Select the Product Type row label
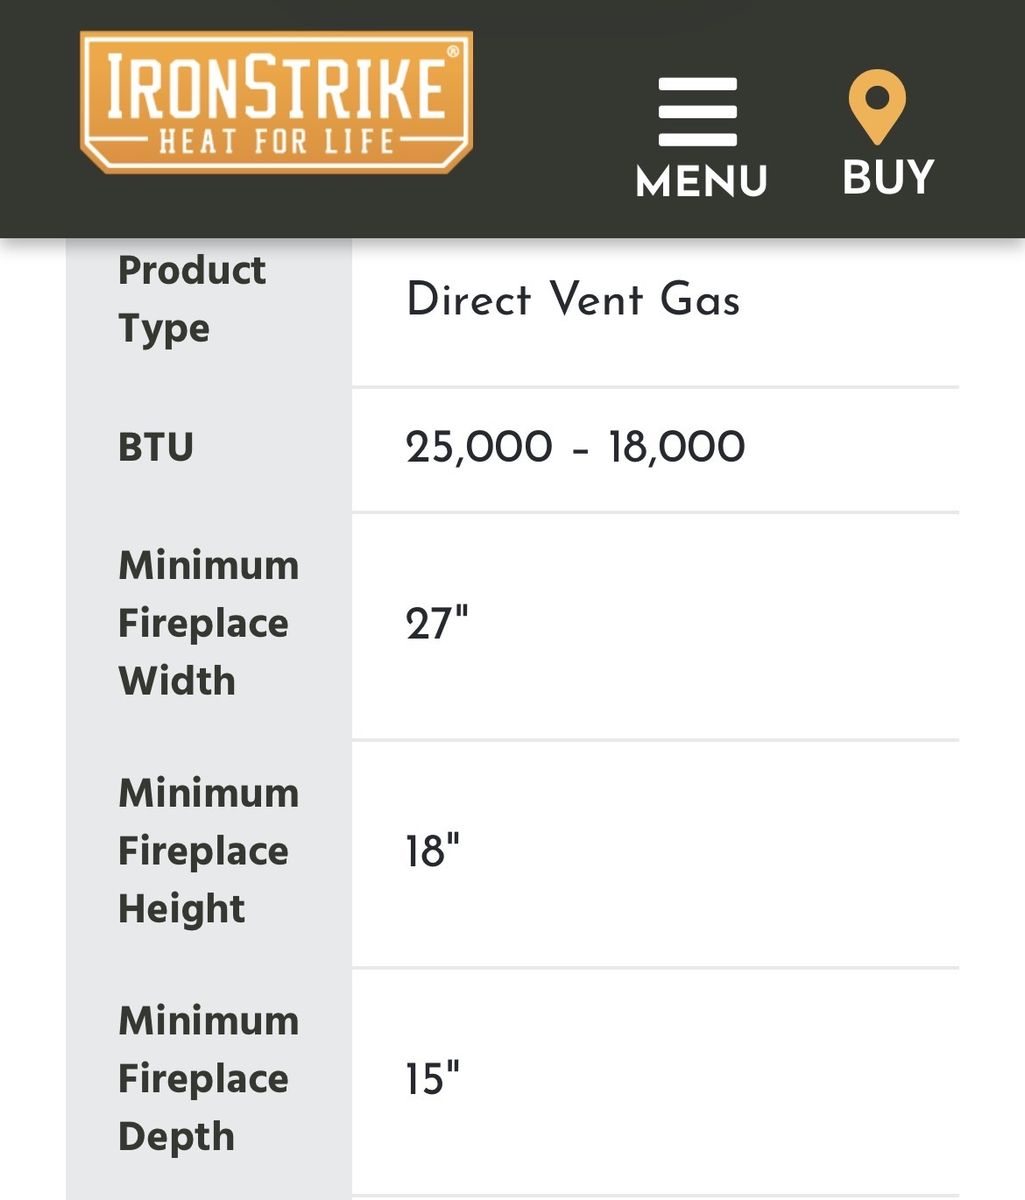Viewport: 1025px width, 1200px height. (x=192, y=299)
